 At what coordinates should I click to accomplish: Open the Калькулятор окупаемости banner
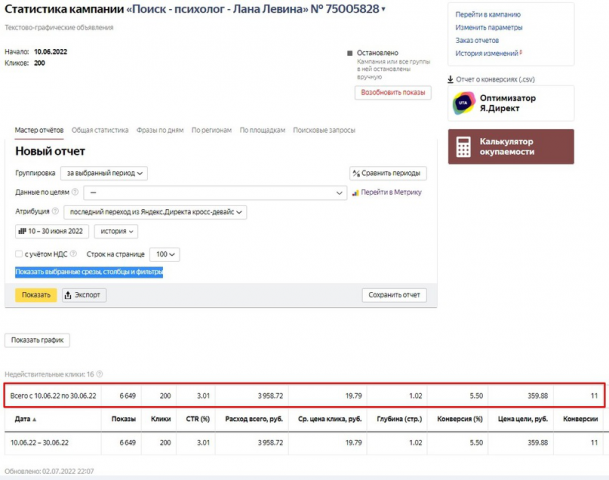tap(511, 147)
